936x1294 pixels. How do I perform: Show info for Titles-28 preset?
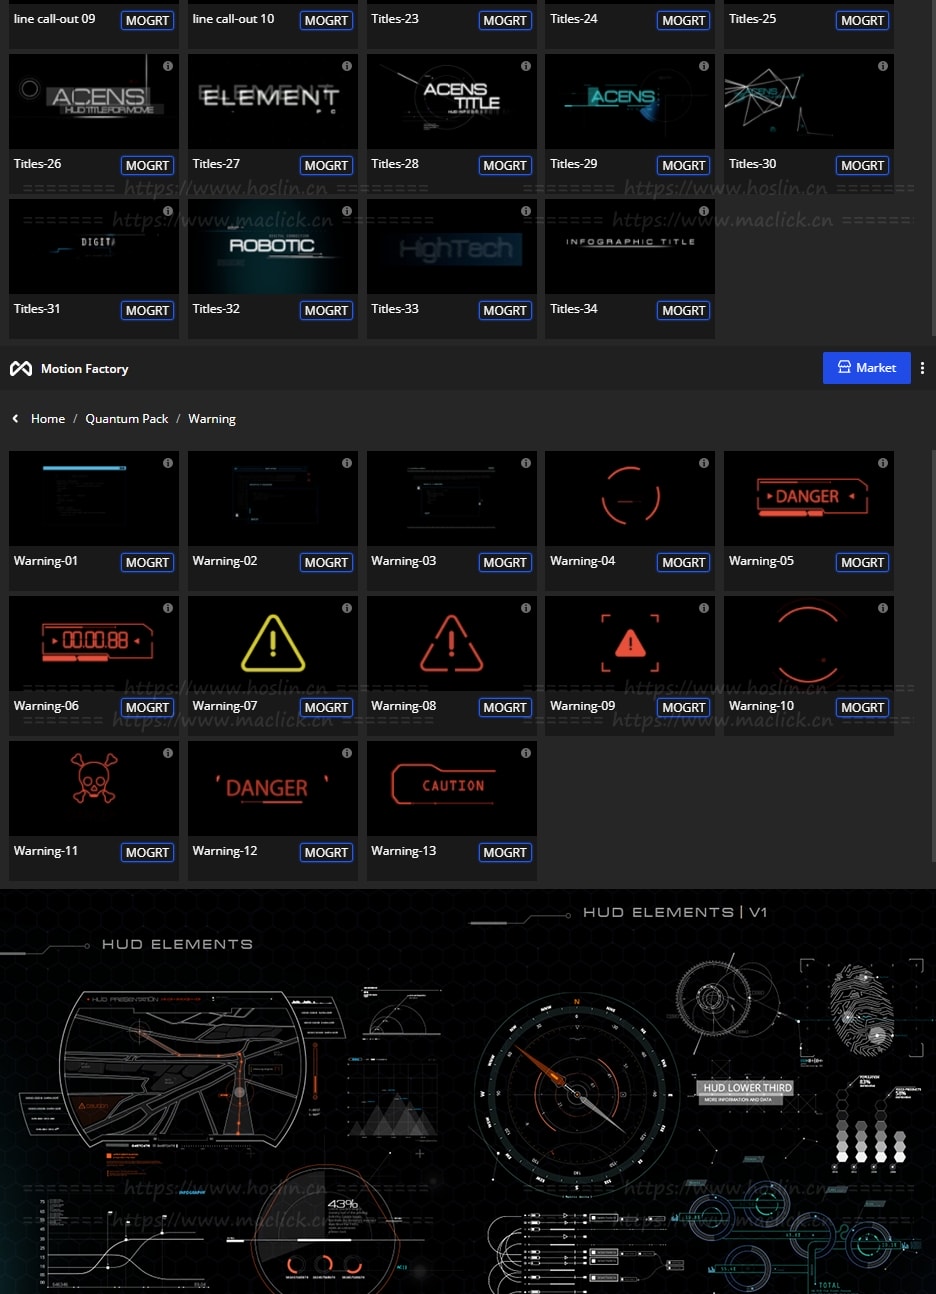[x=526, y=66]
